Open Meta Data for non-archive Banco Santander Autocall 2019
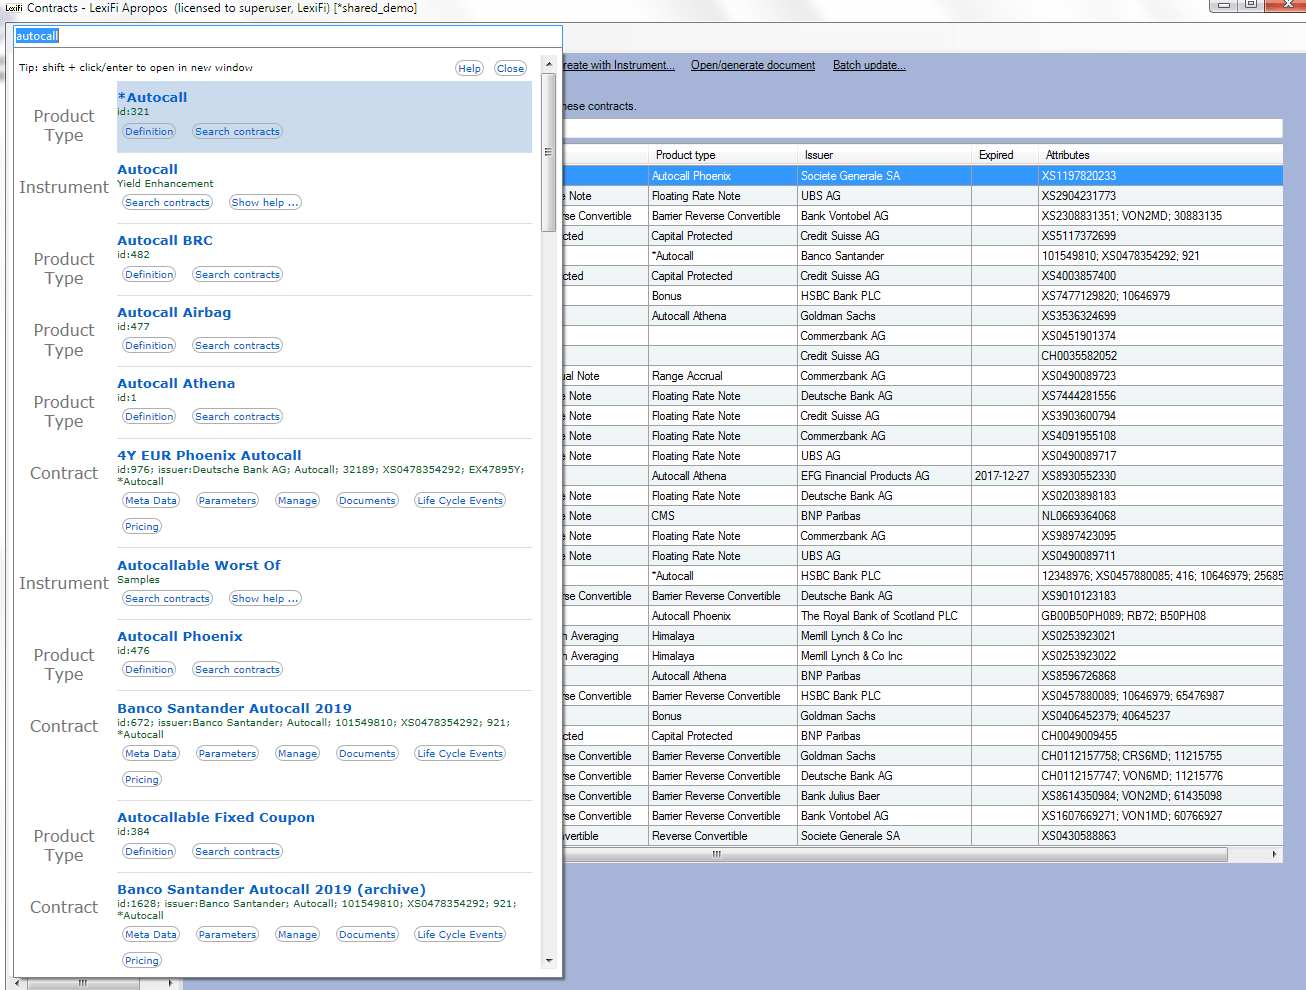 coord(151,754)
